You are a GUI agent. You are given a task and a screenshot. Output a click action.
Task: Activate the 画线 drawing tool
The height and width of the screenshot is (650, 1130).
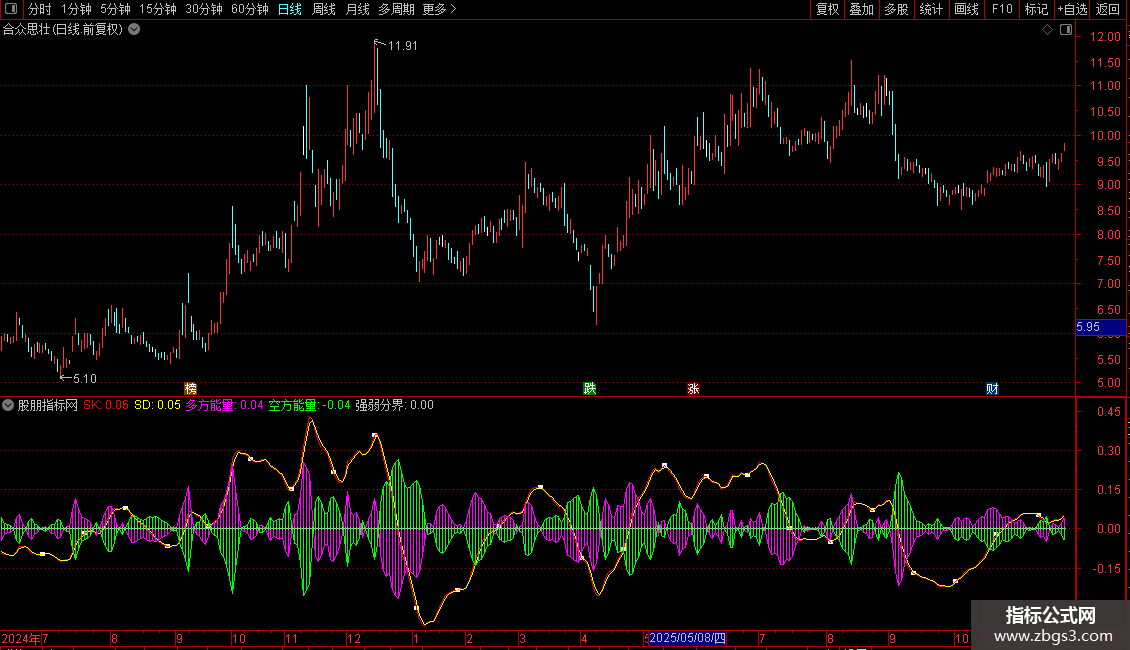[966, 9]
